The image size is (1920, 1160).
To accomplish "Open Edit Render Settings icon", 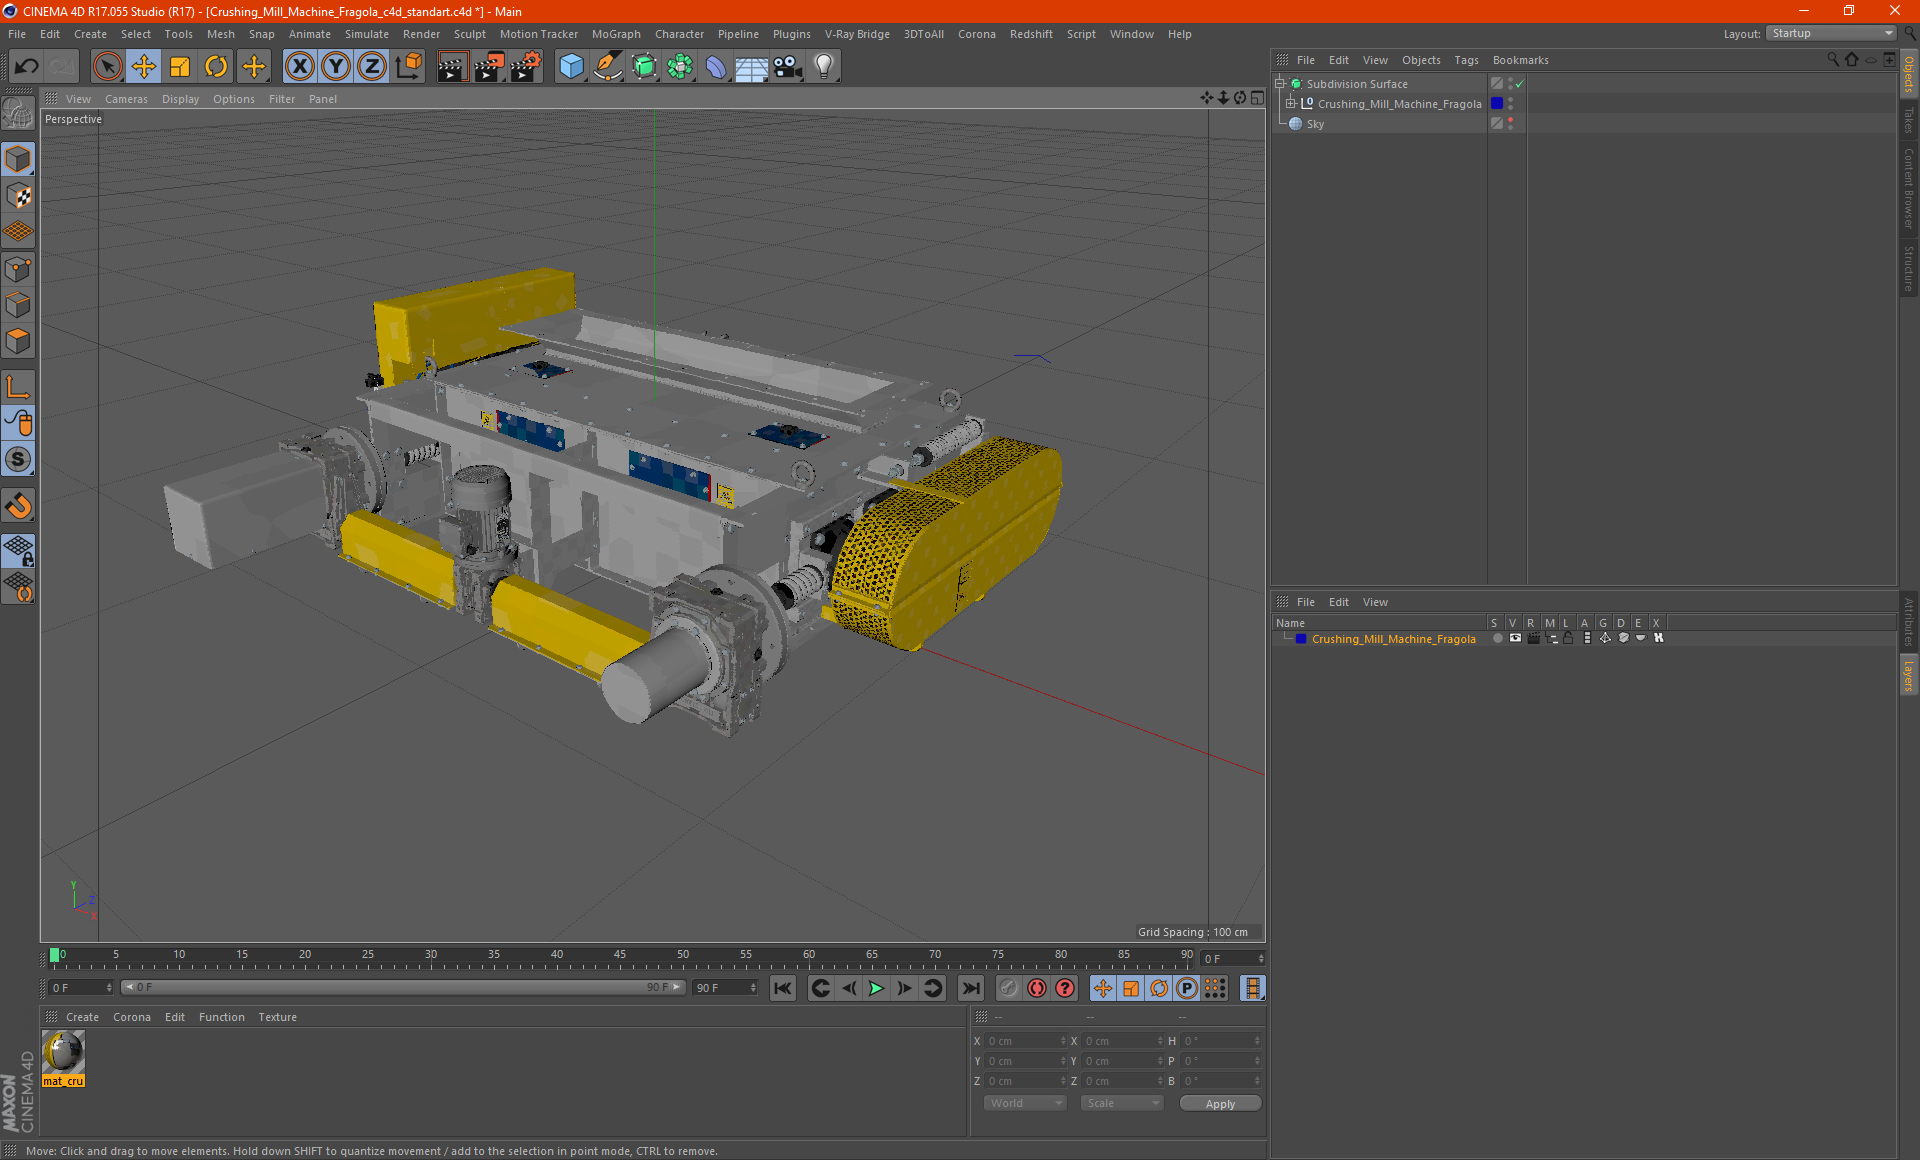I will (x=525, y=67).
